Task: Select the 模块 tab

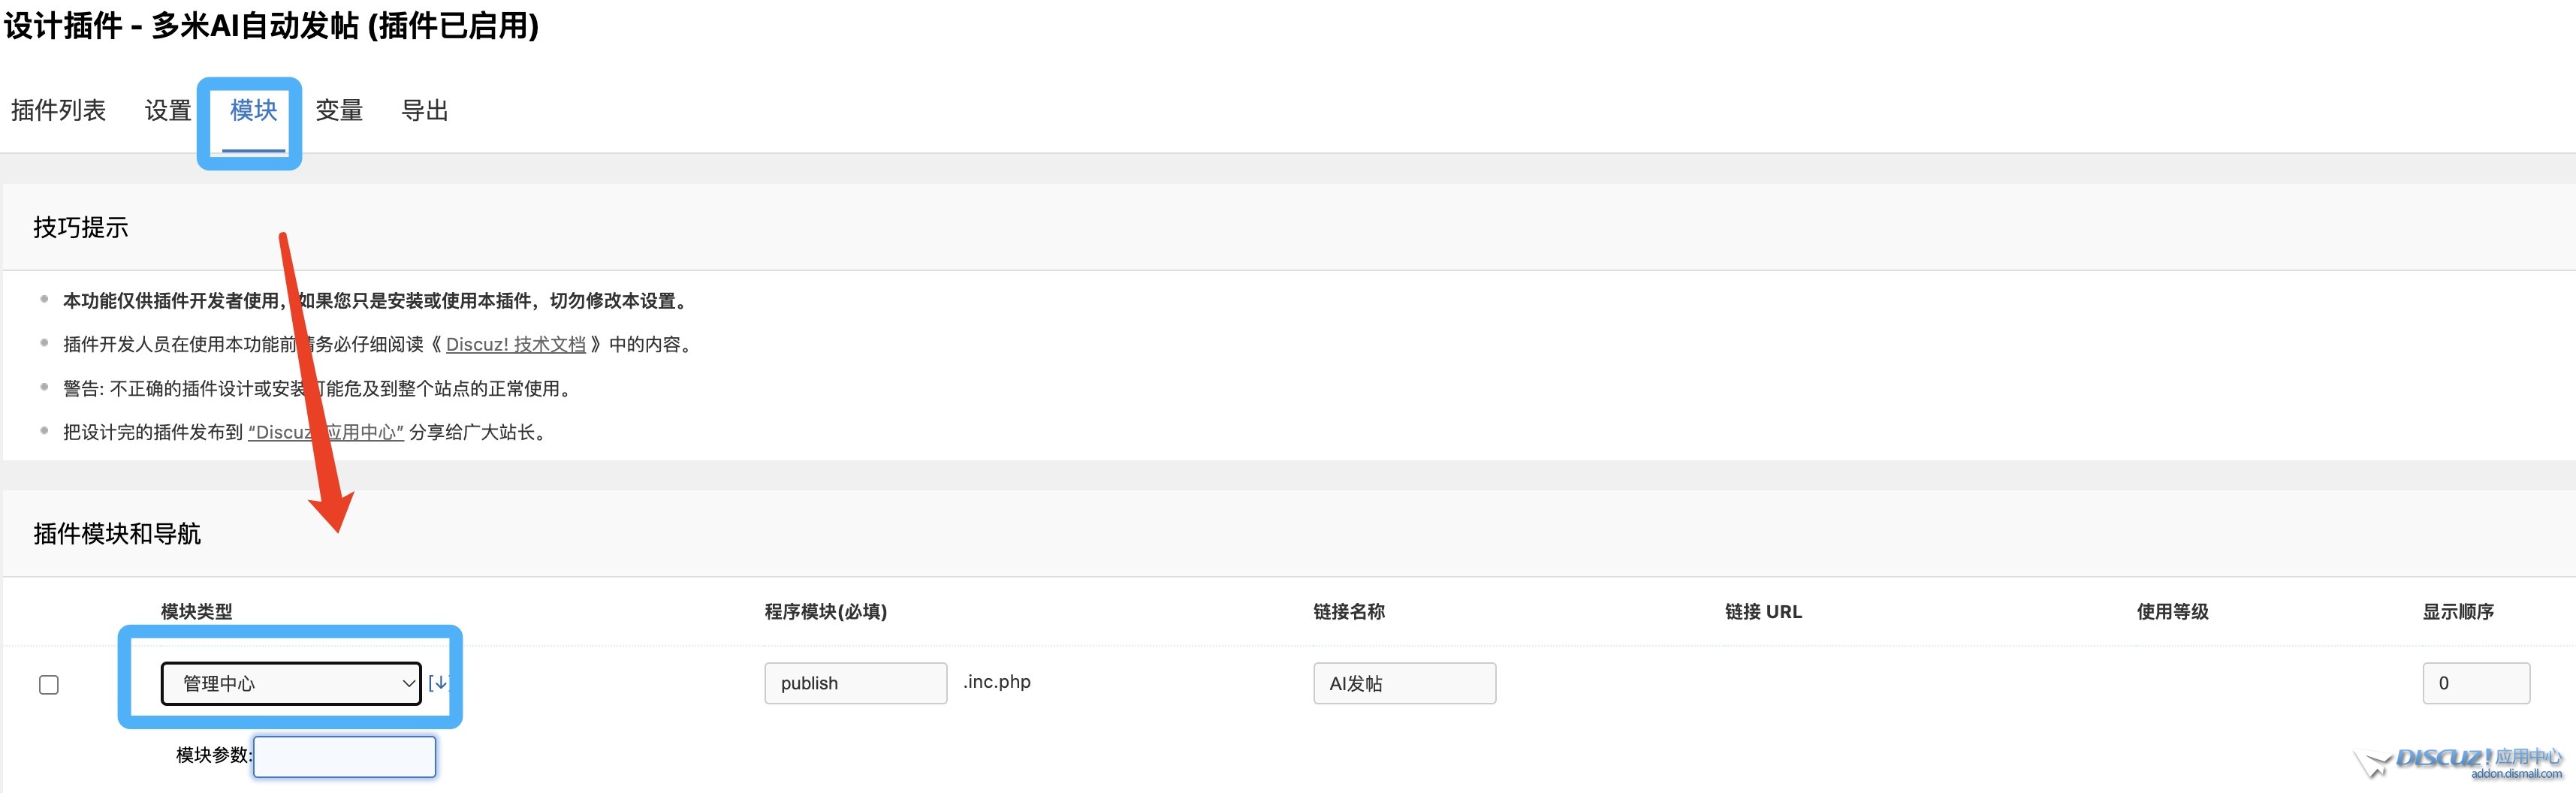Action: (x=253, y=110)
